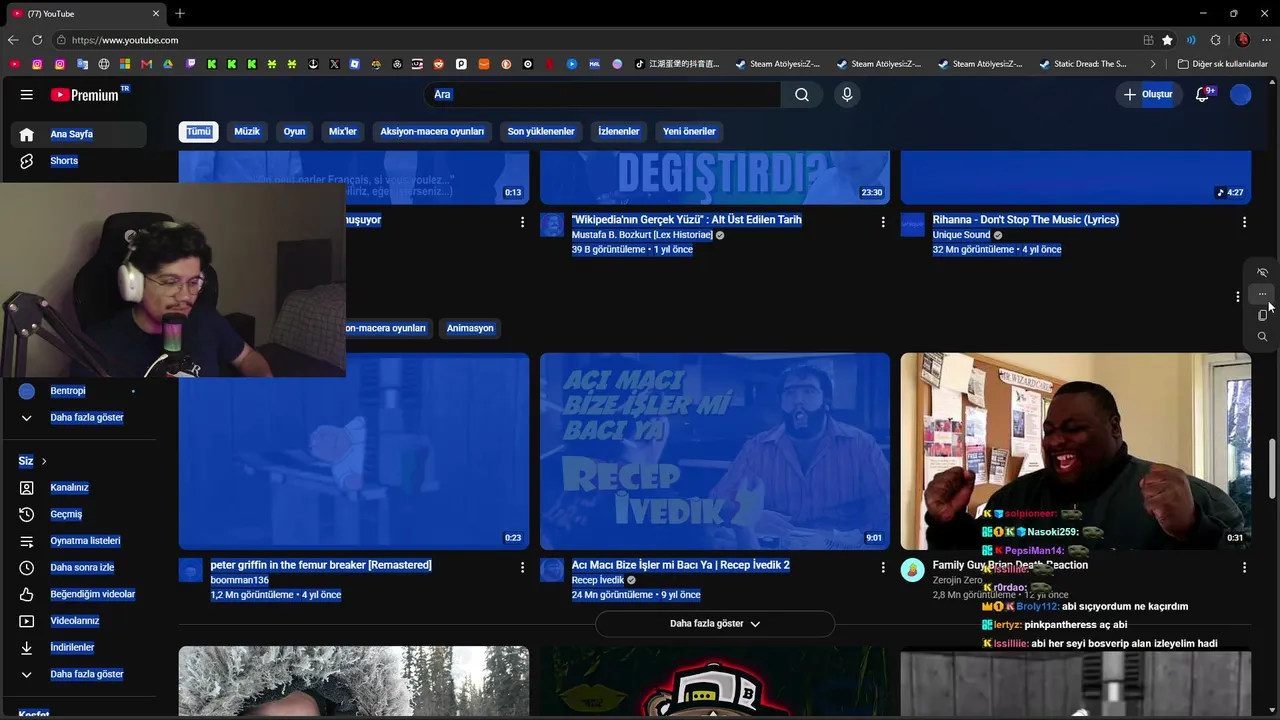This screenshot has width=1280, height=720.
Task: Open peter griffin femur breaker video title
Action: [321, 565]
